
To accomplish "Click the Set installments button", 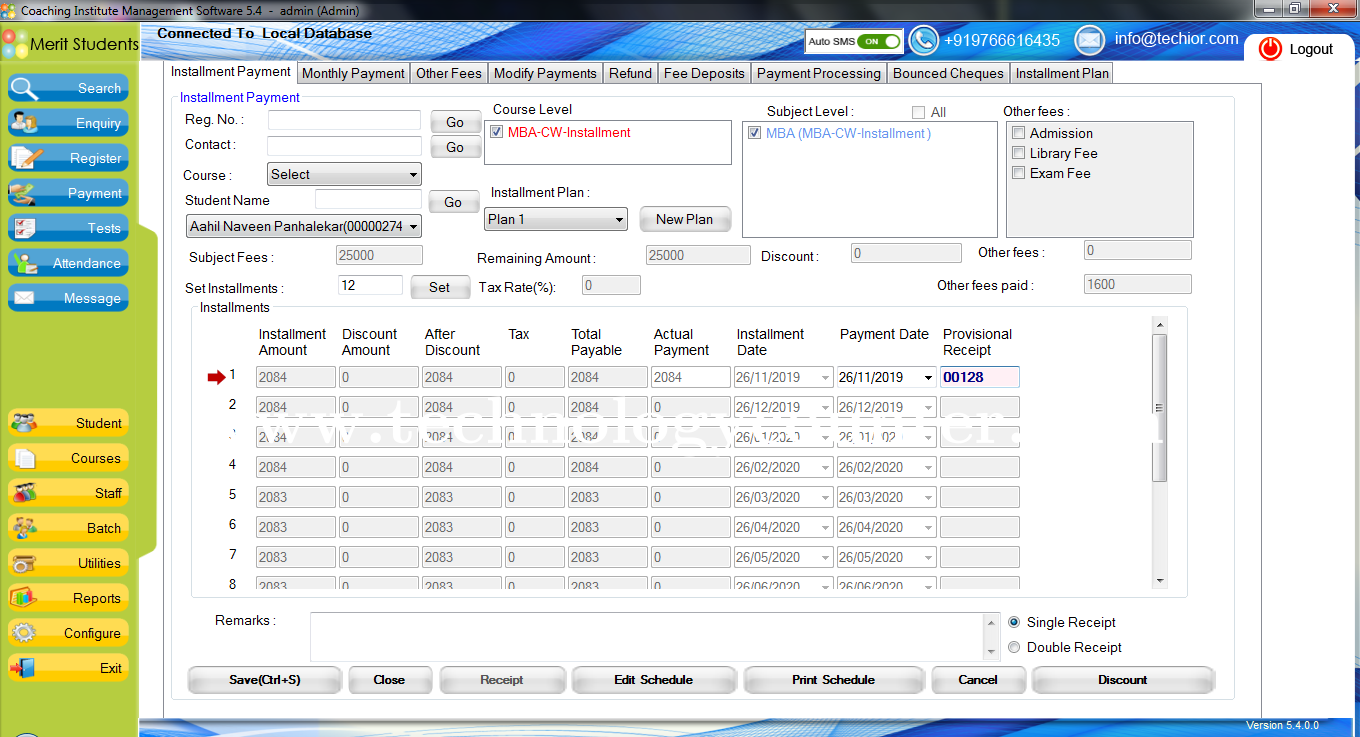I will pos(440,287).
